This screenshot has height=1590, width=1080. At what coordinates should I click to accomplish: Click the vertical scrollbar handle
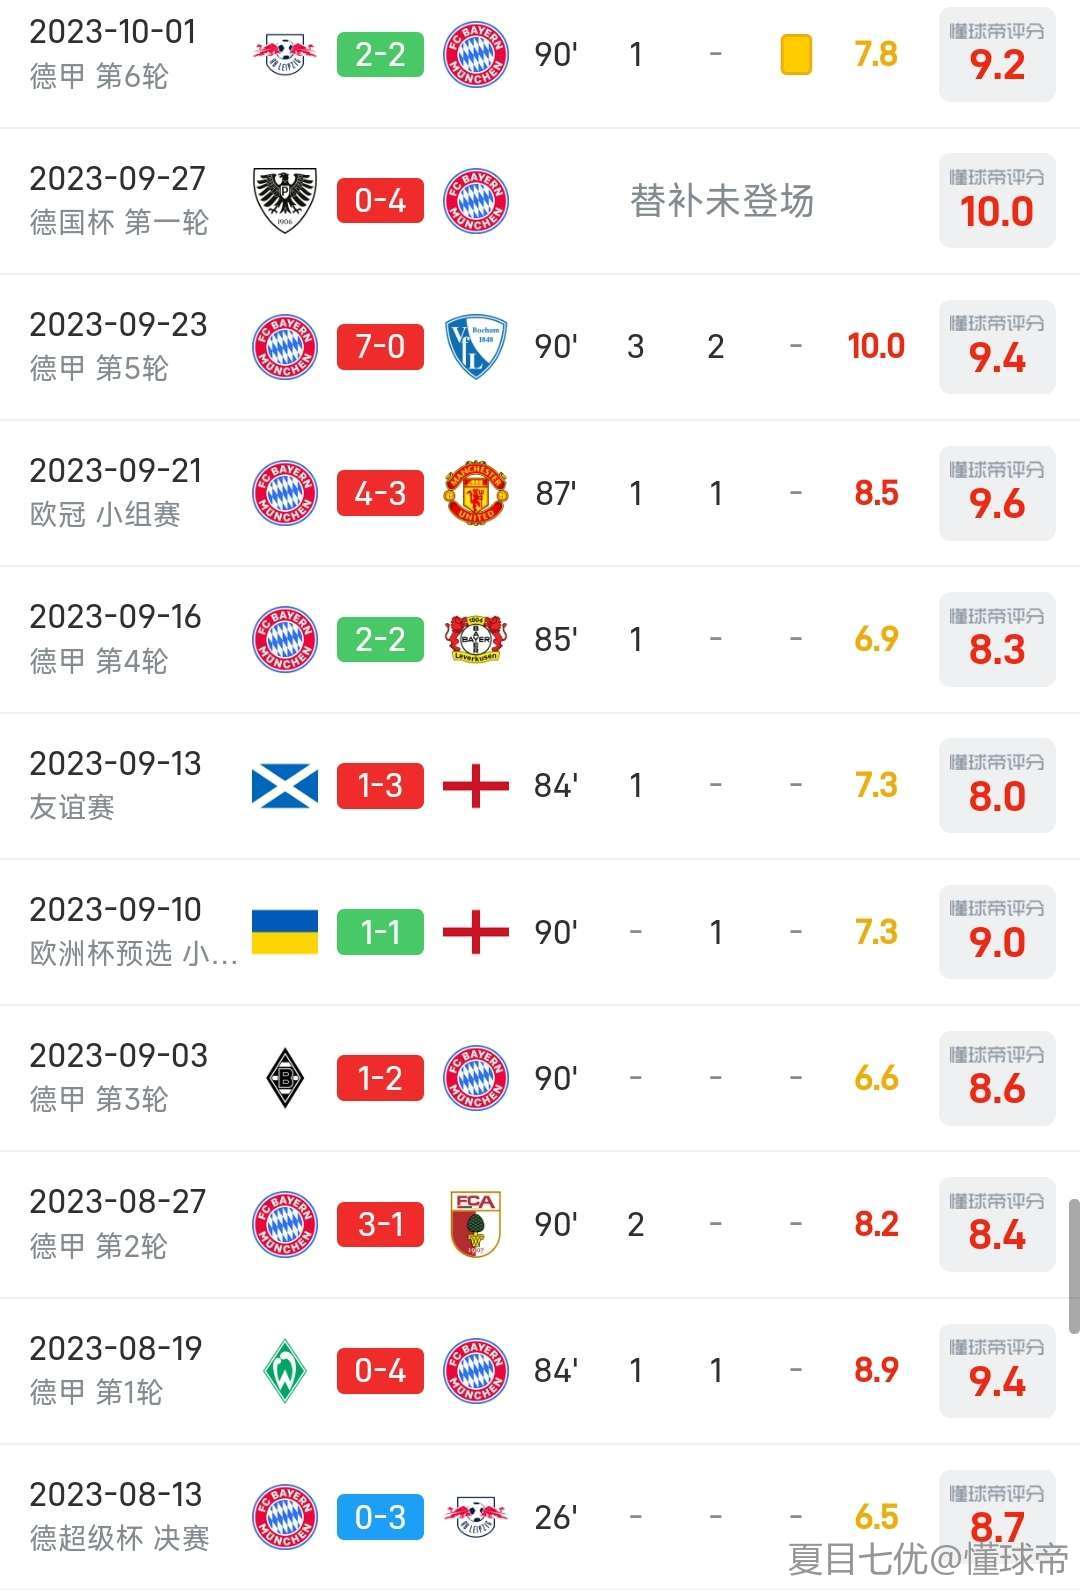[1074, 1265]
